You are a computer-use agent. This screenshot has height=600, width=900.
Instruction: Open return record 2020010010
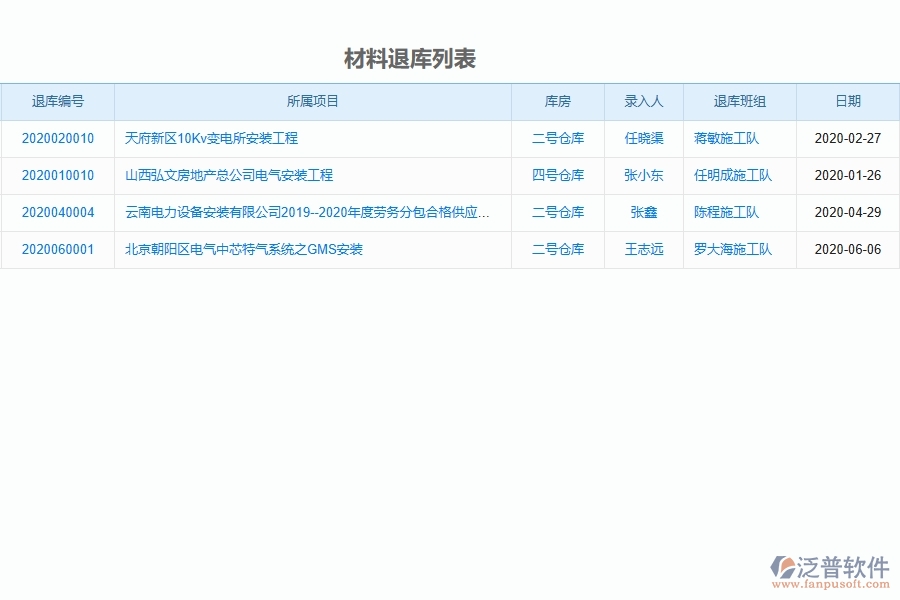point(55,175)
